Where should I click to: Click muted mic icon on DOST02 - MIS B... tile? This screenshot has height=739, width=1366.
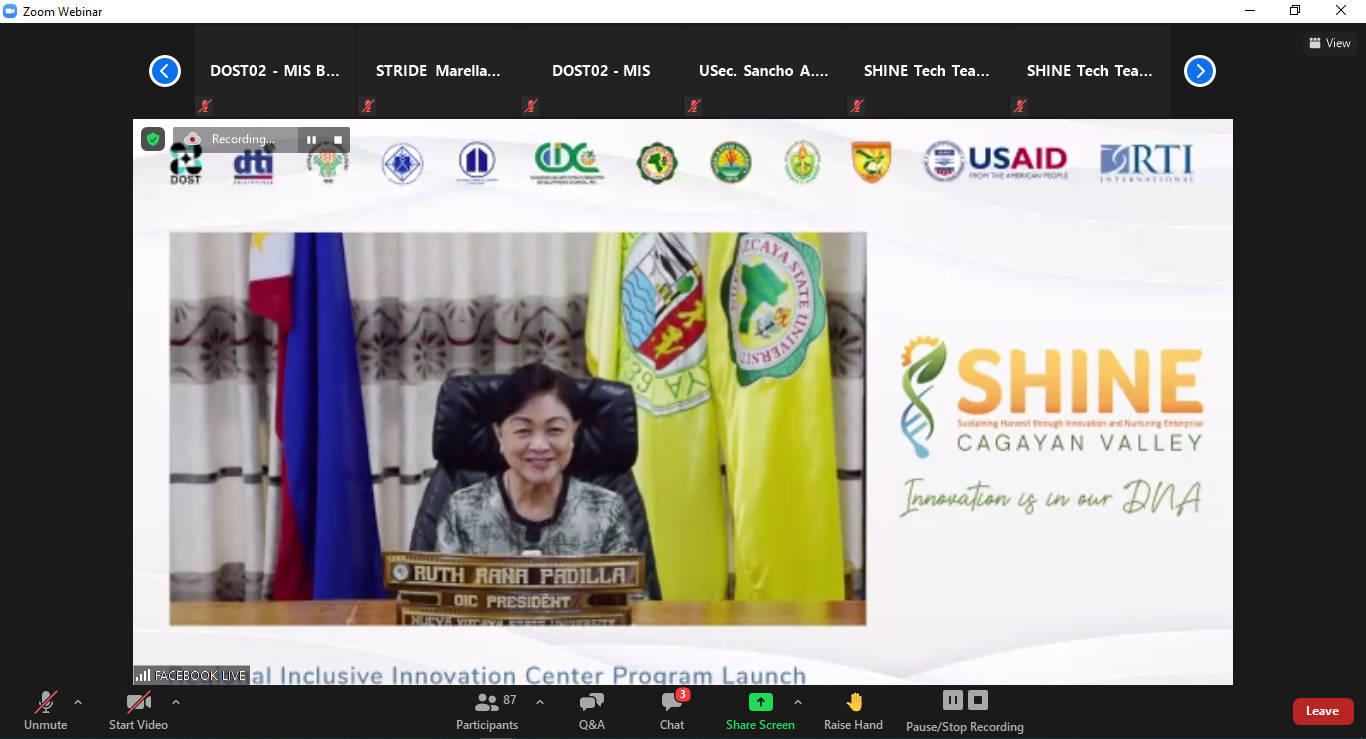coord(205,106)
